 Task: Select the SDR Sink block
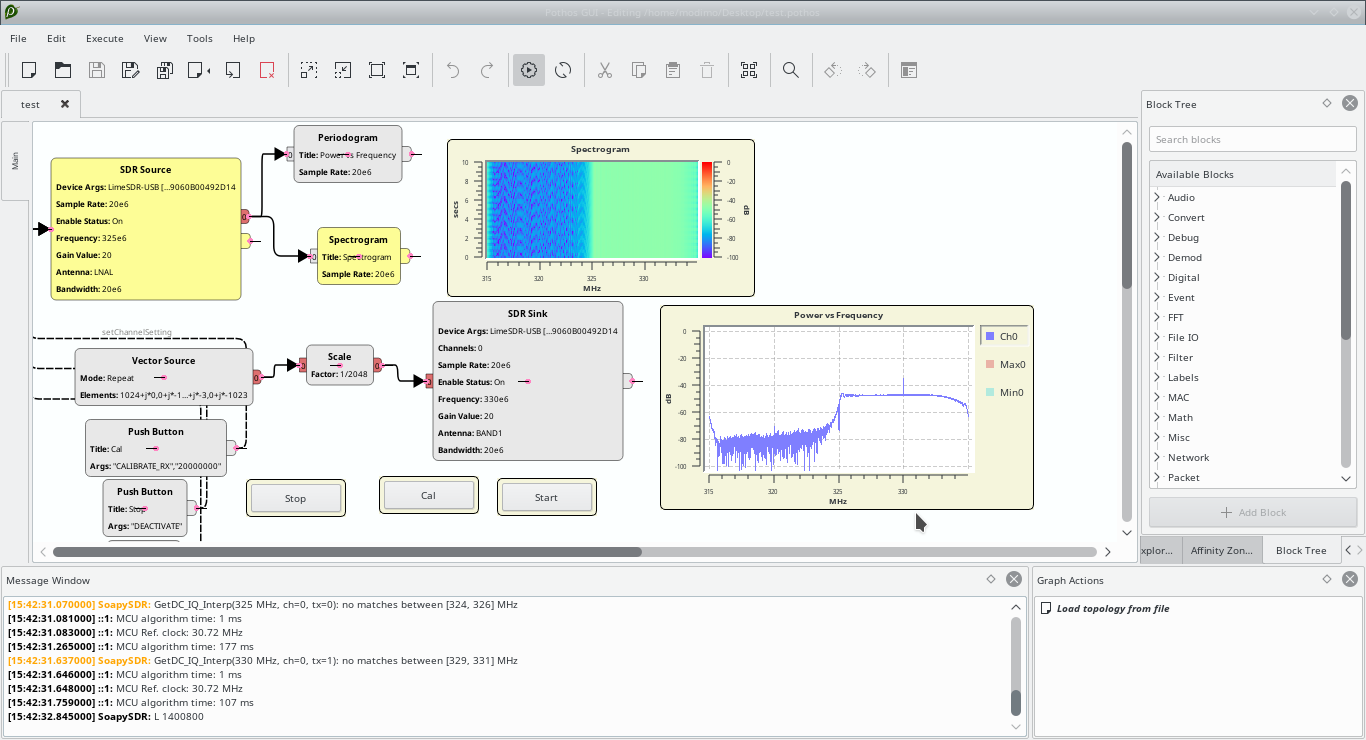[x=528, y=381]
